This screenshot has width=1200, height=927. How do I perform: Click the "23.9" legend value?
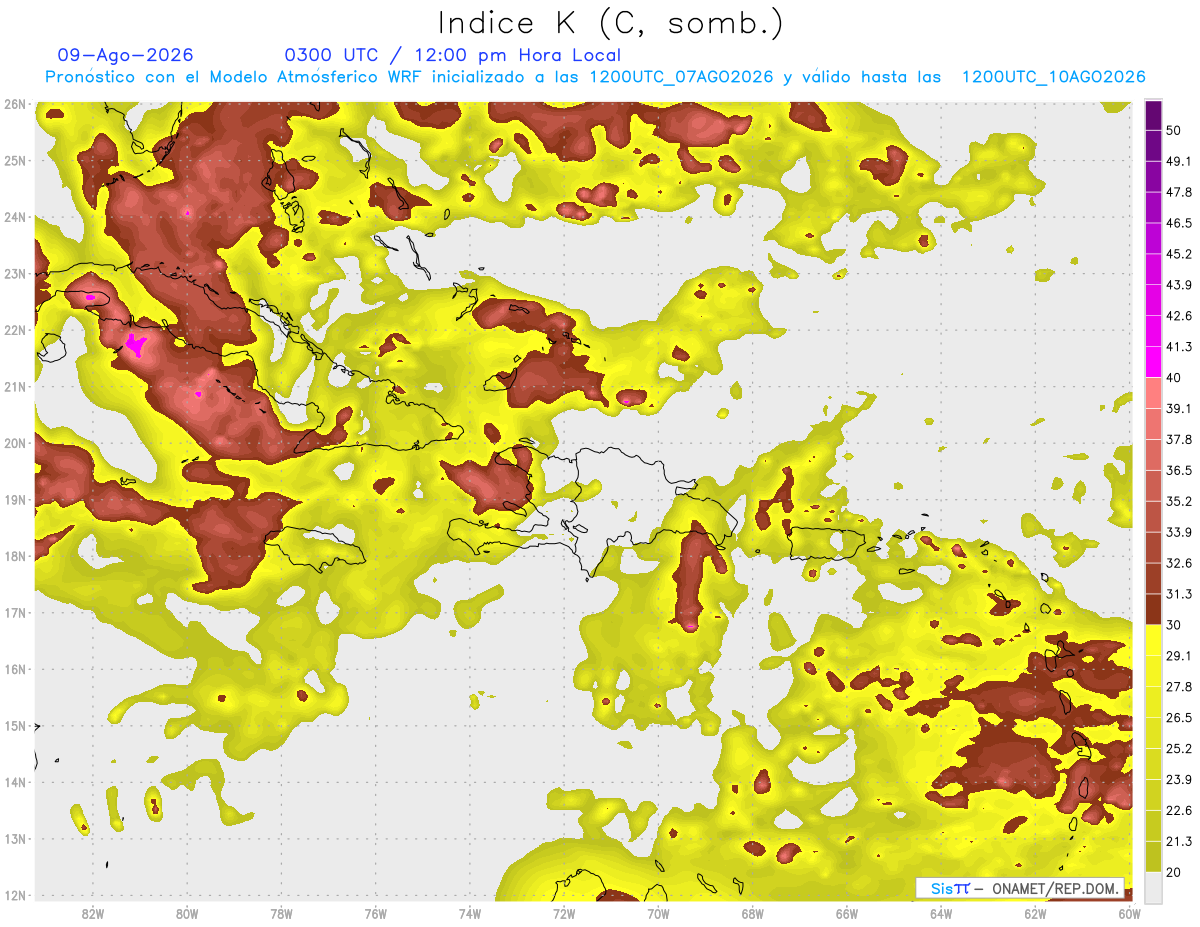click(x=1178, y=779)
